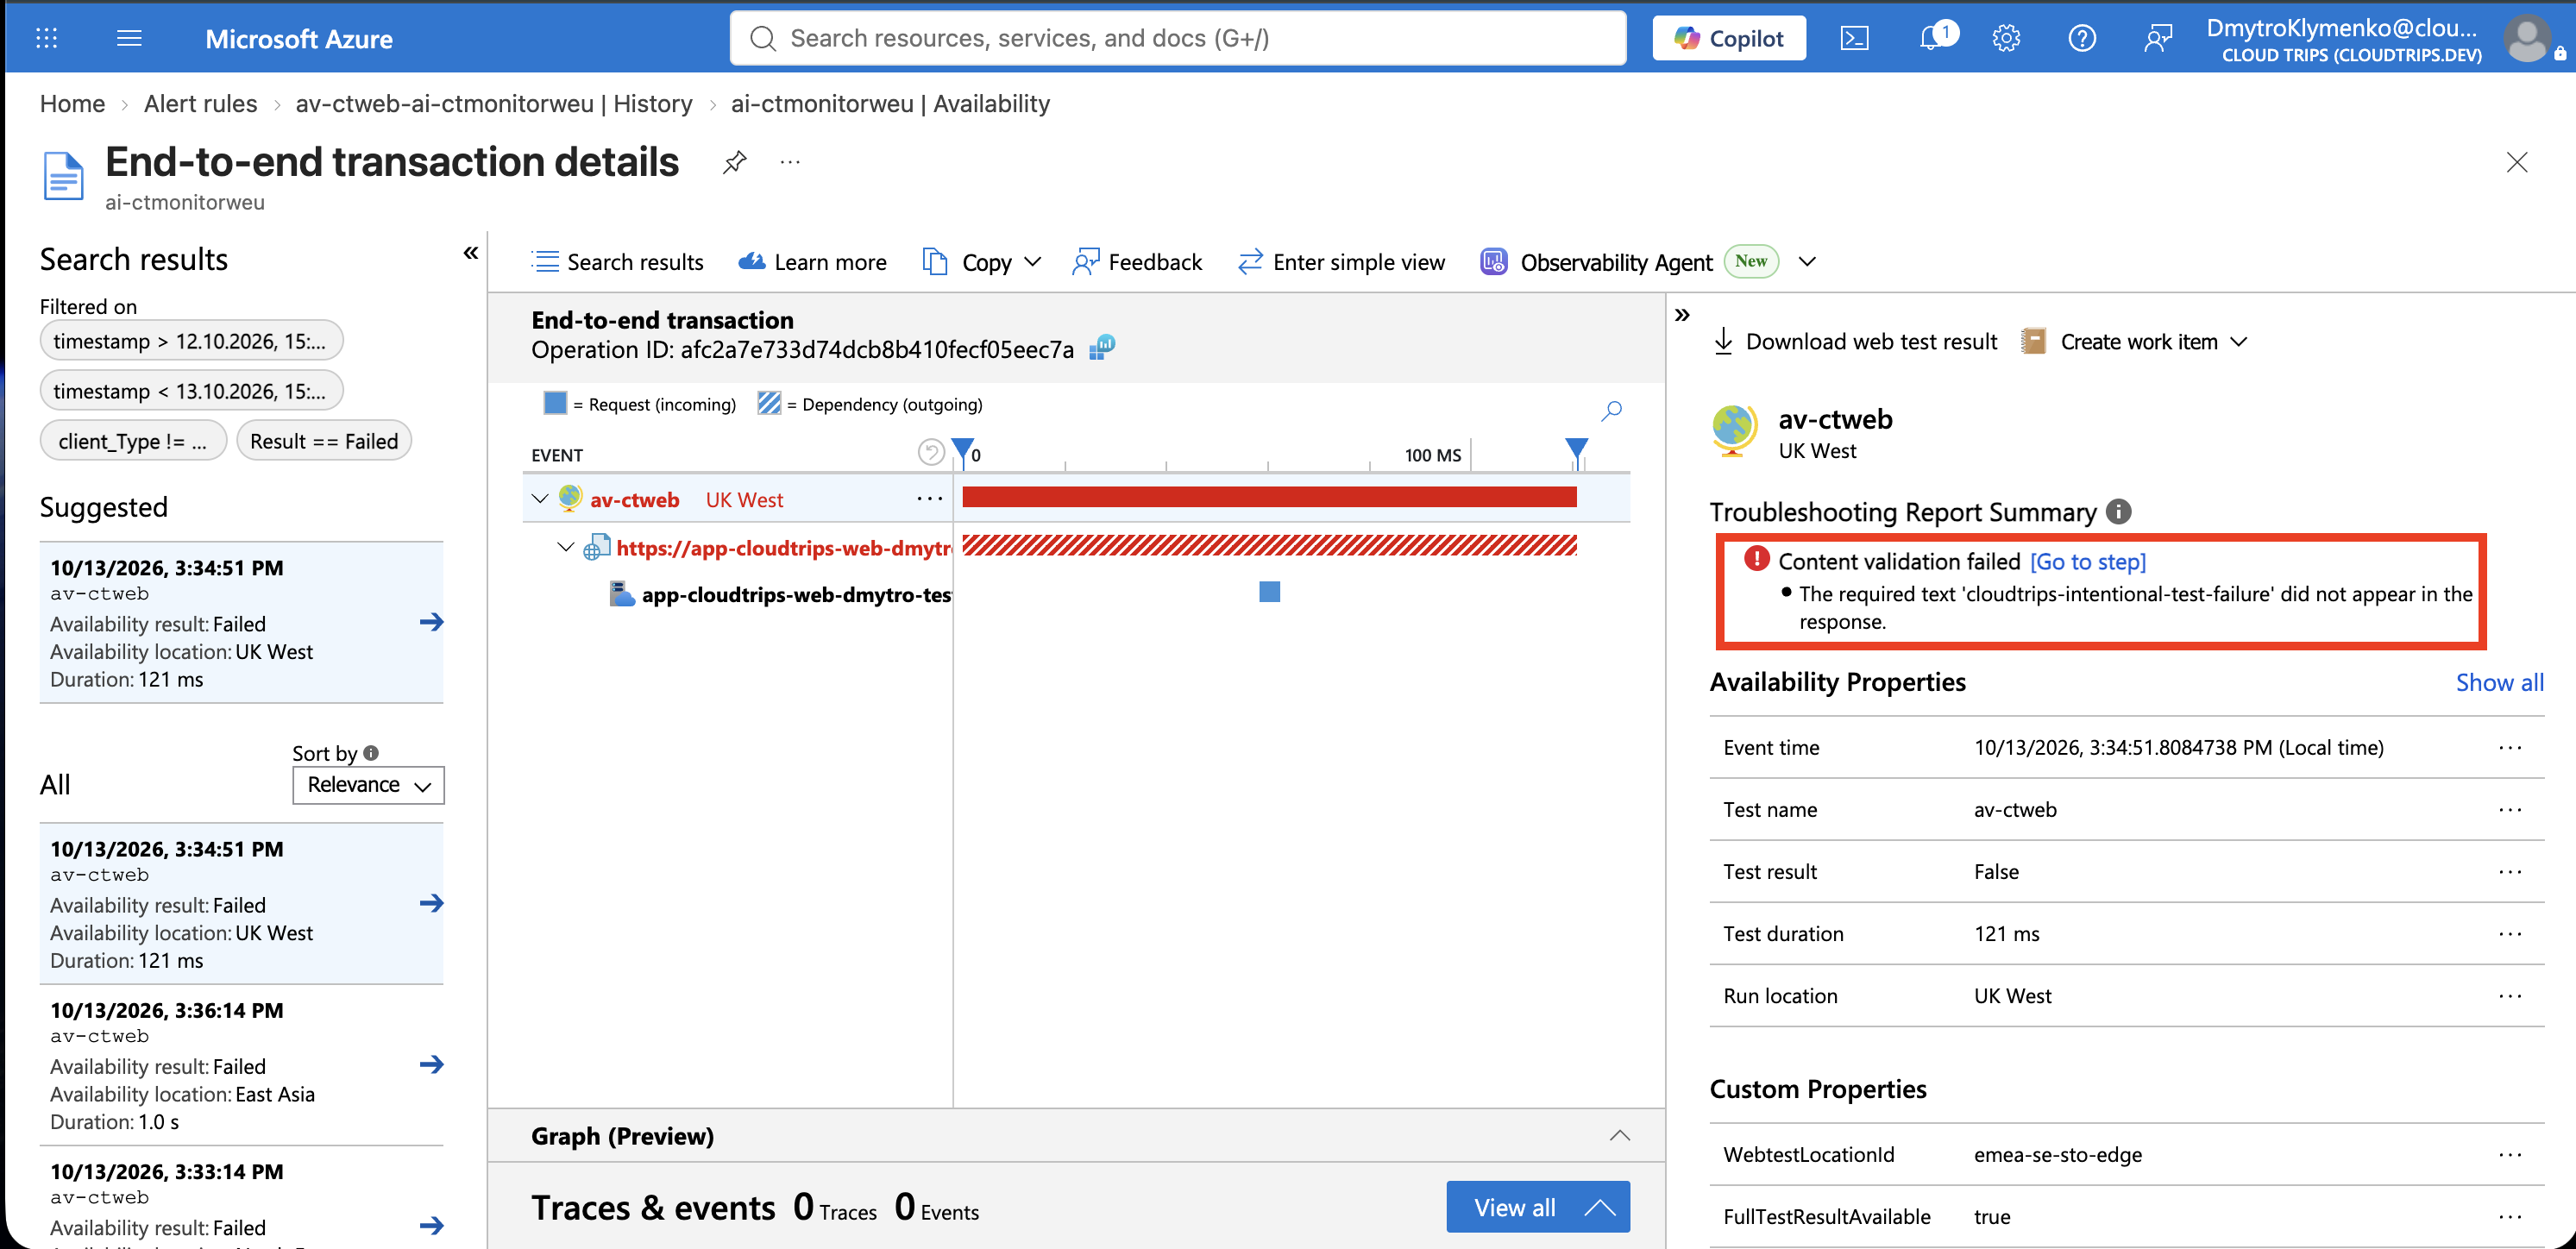This screenshot has width=2576, height=1249.
Task: Collapse the av-ctweb UK West row
Action: pos(540,499)
